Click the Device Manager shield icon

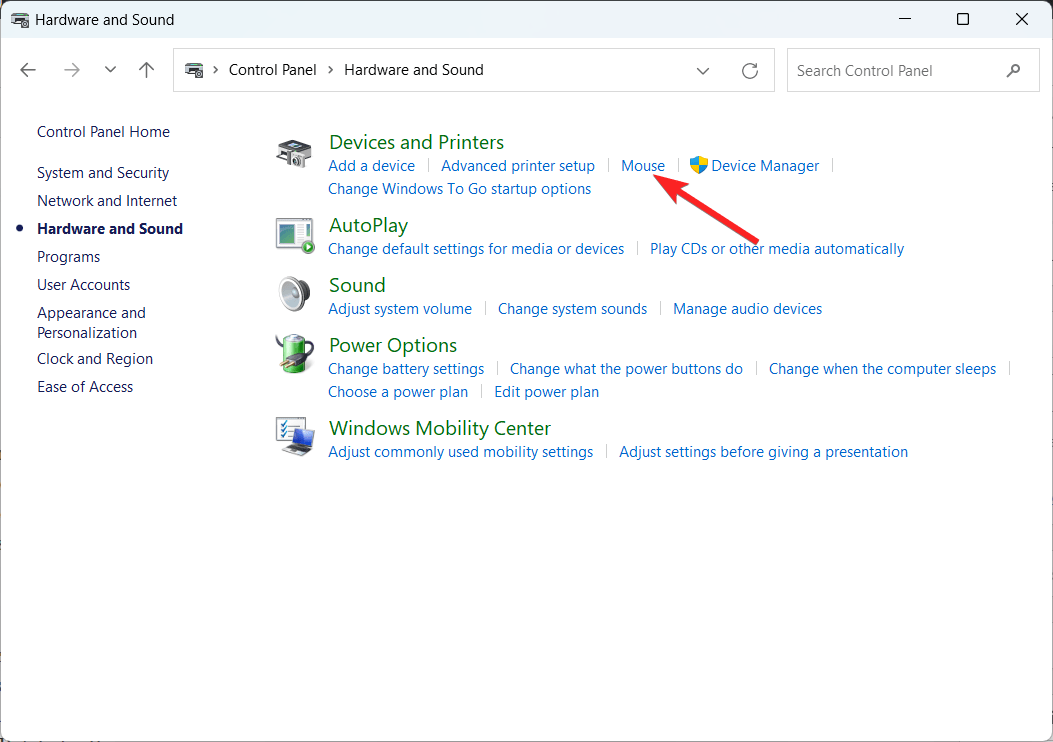tap(698, 165)
